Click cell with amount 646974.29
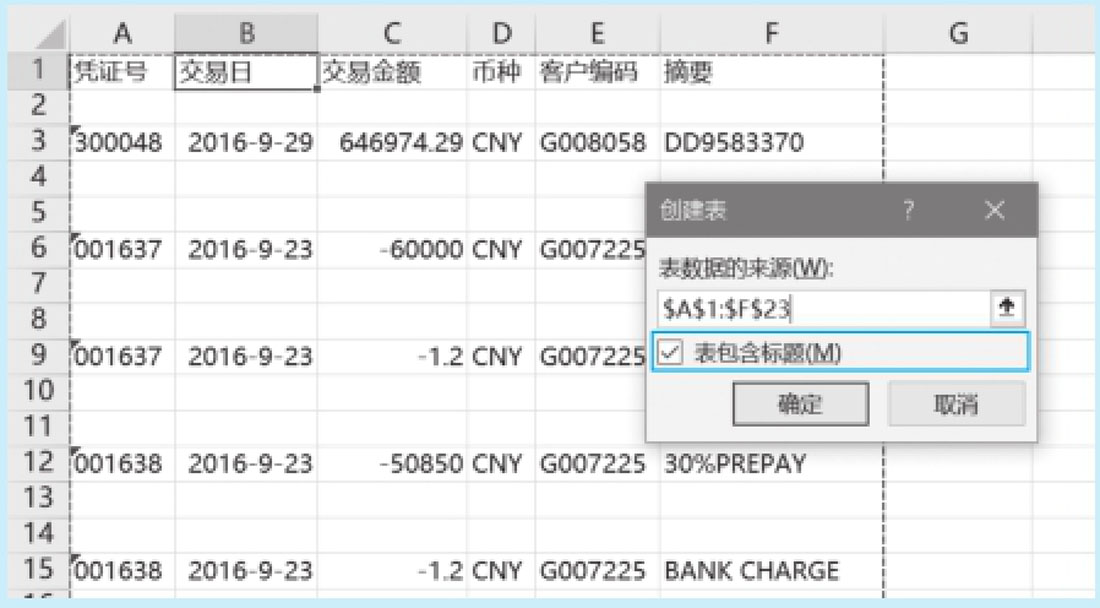The width and height of the screenshot is (1100, 608). [392, 143]
